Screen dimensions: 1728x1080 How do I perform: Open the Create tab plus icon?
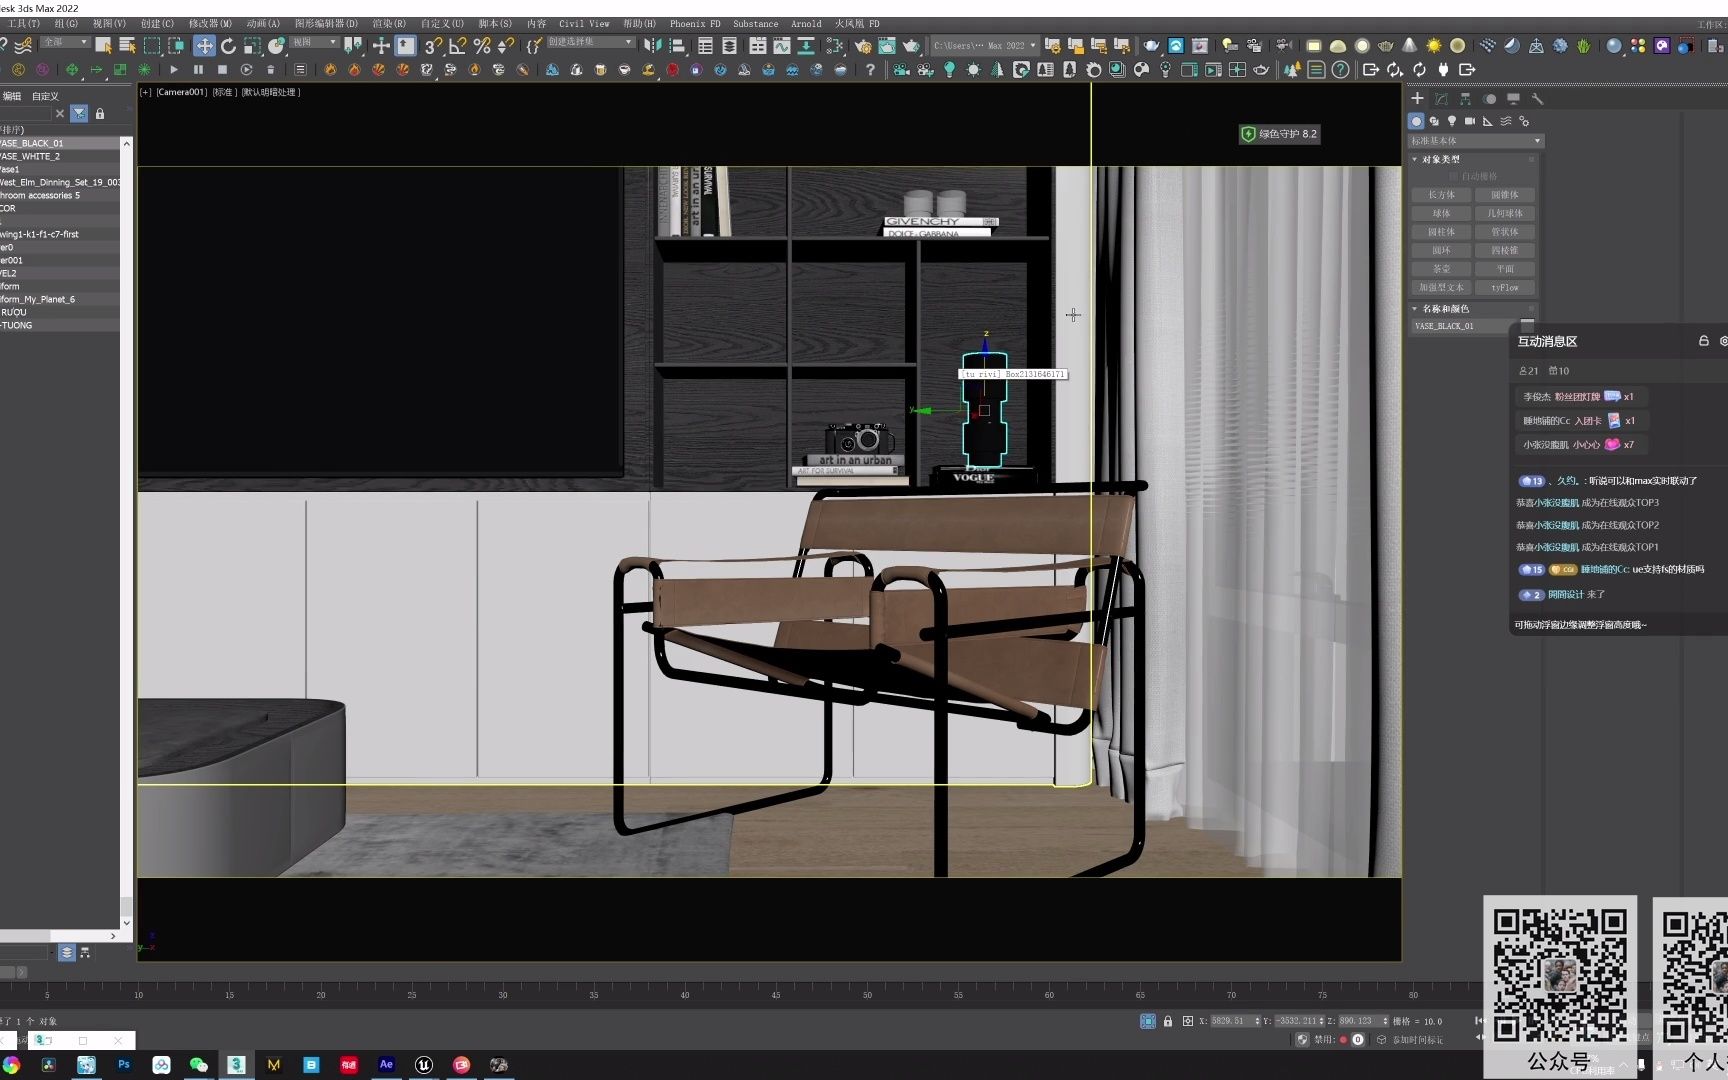tap(1417, 98)
